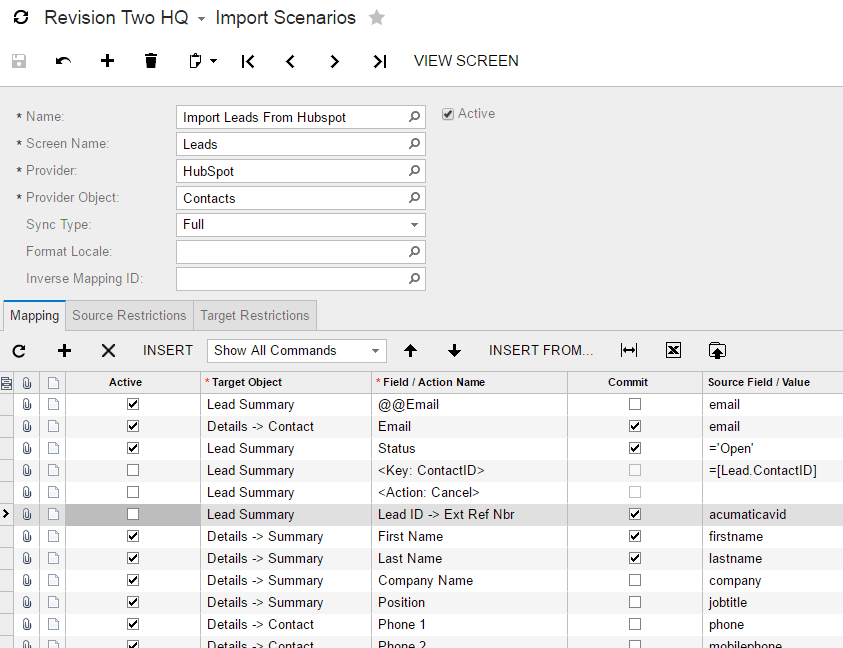Sort by Target Object column header
Viewport: 843px width, 648px height.
click(286, 382)
